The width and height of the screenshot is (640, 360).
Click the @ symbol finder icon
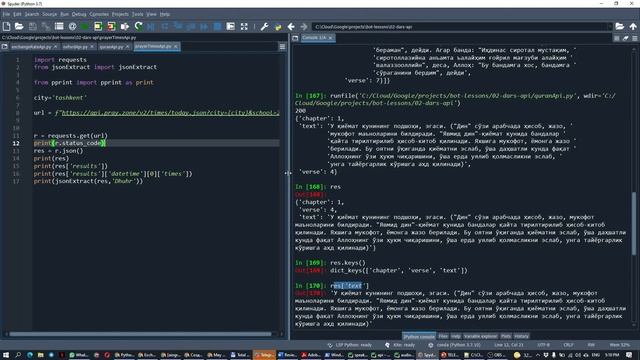pos(72,27)
